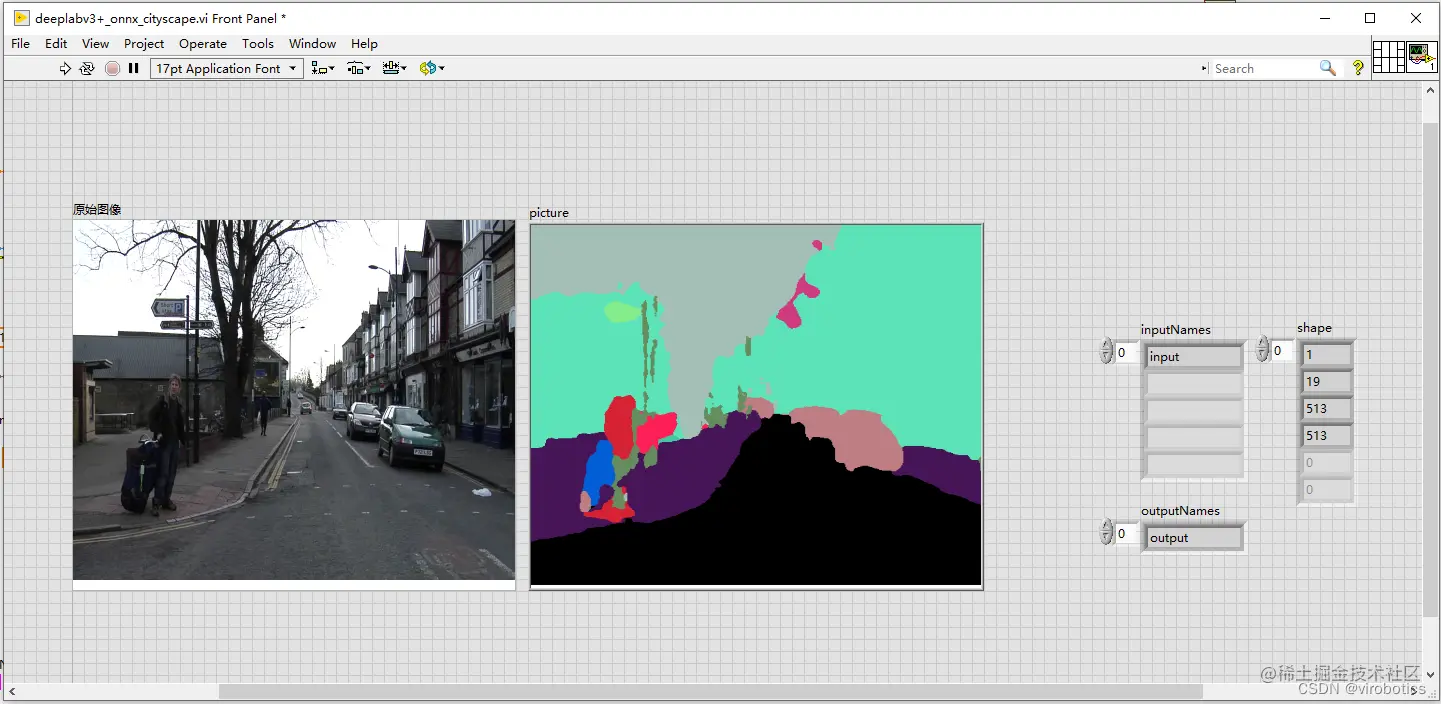Viewport: 1441px width, 704px height.
Task: Click the original street photo image
Action: click(294, 400)
